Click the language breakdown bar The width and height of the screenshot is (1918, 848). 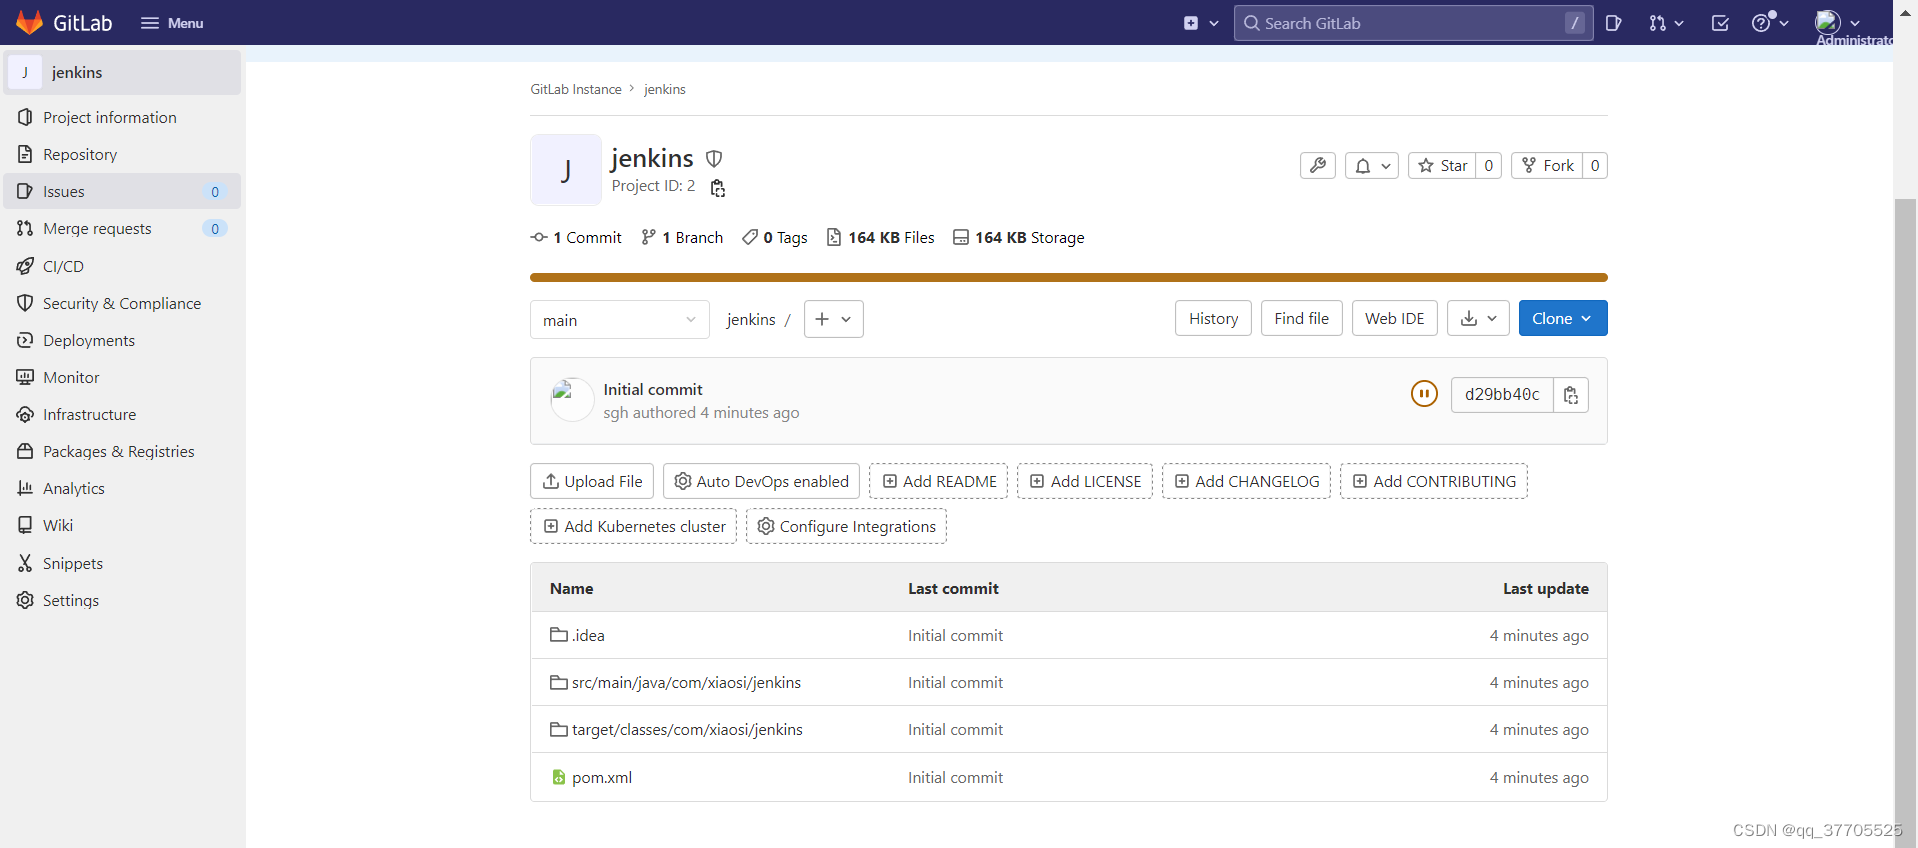point(1068,277)
